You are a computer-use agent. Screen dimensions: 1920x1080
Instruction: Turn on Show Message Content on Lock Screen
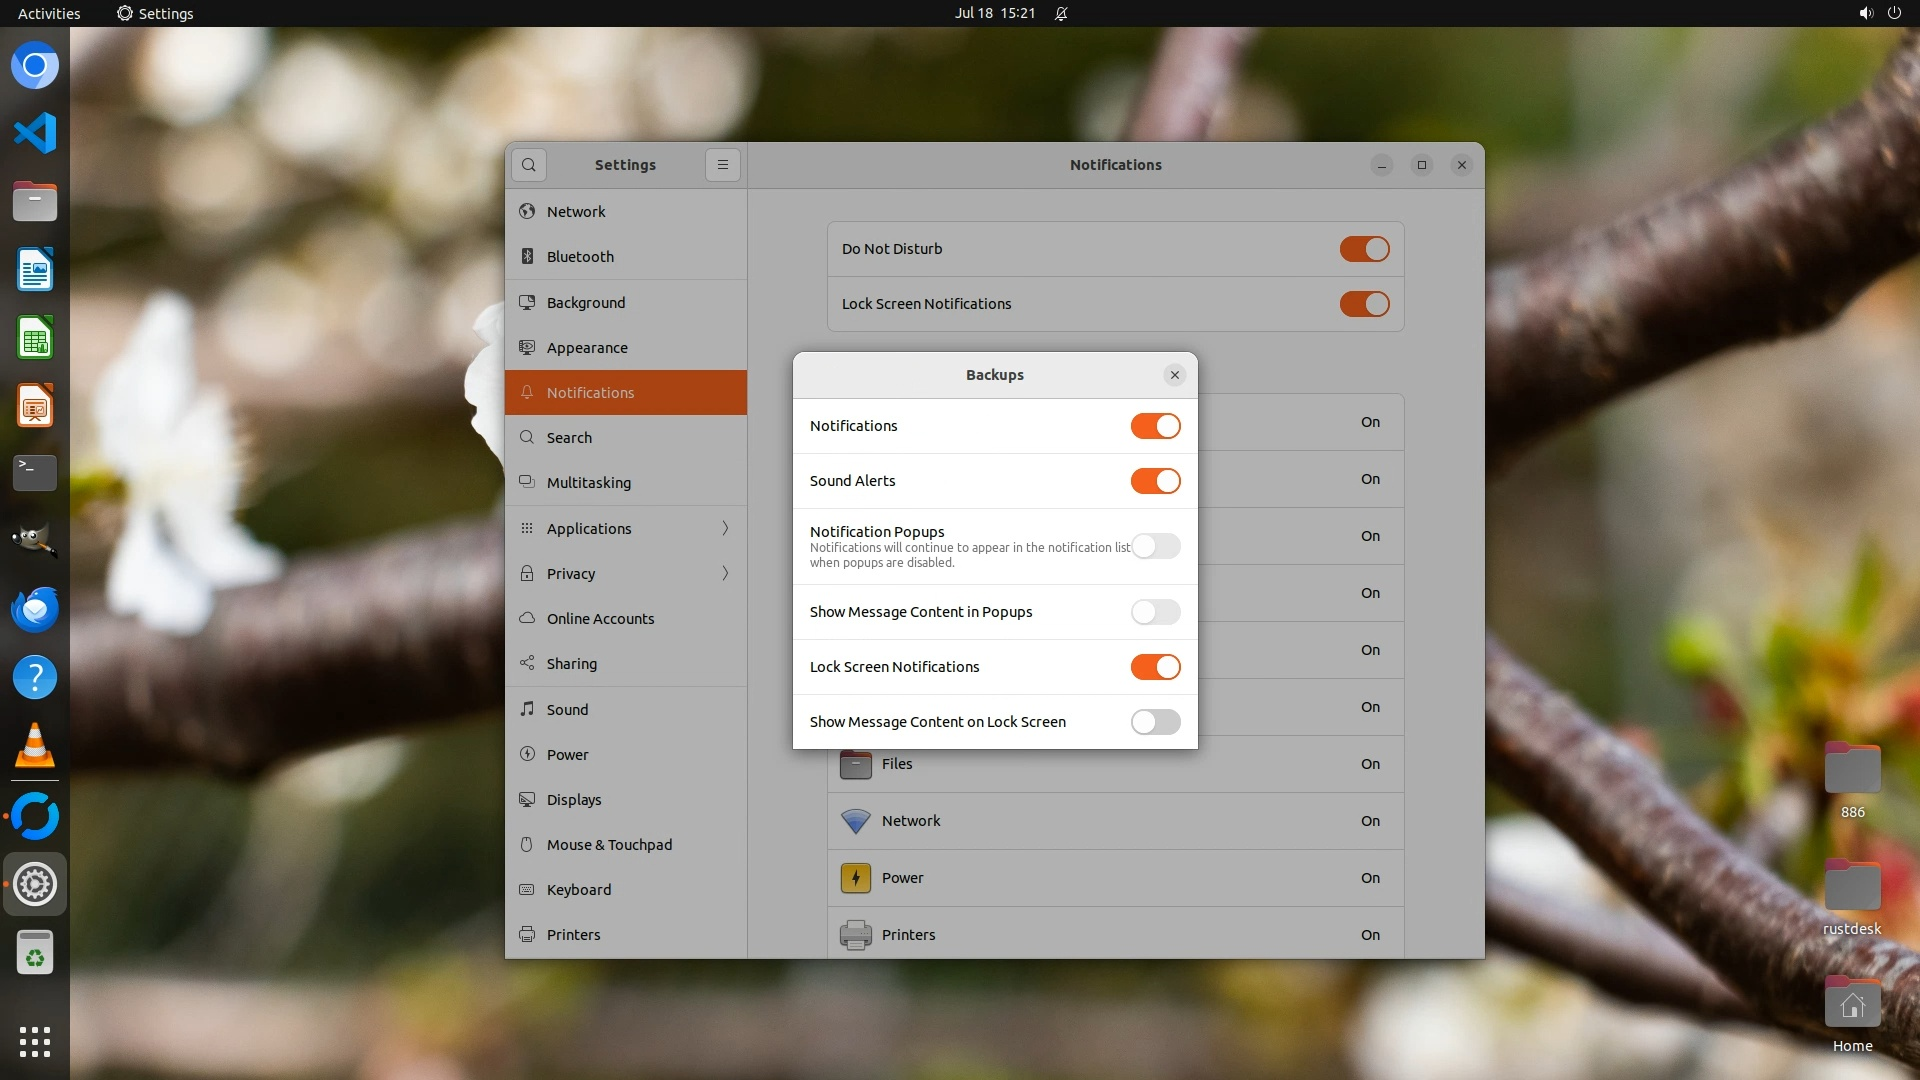click(1155, 722)
